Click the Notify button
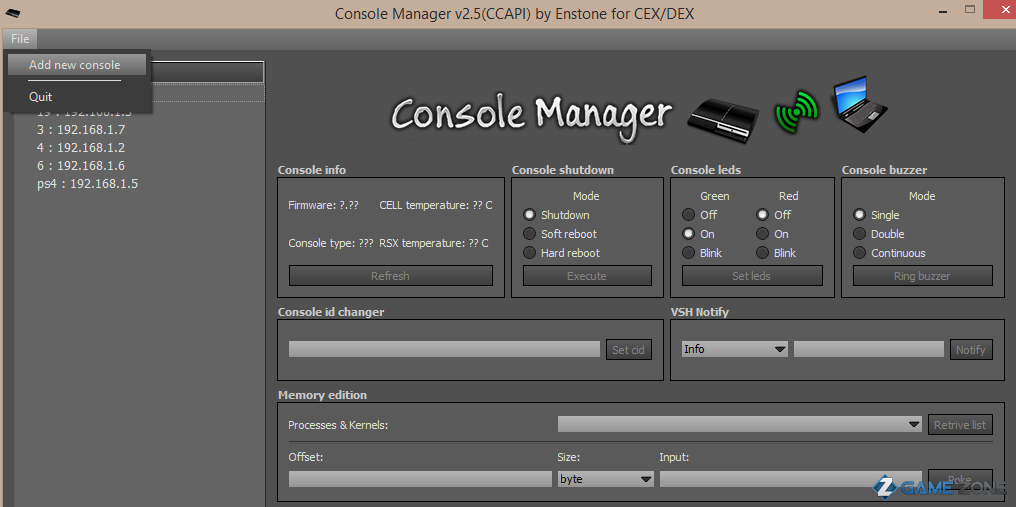The width and height of the screenshot is (1016, 507). 971,349
